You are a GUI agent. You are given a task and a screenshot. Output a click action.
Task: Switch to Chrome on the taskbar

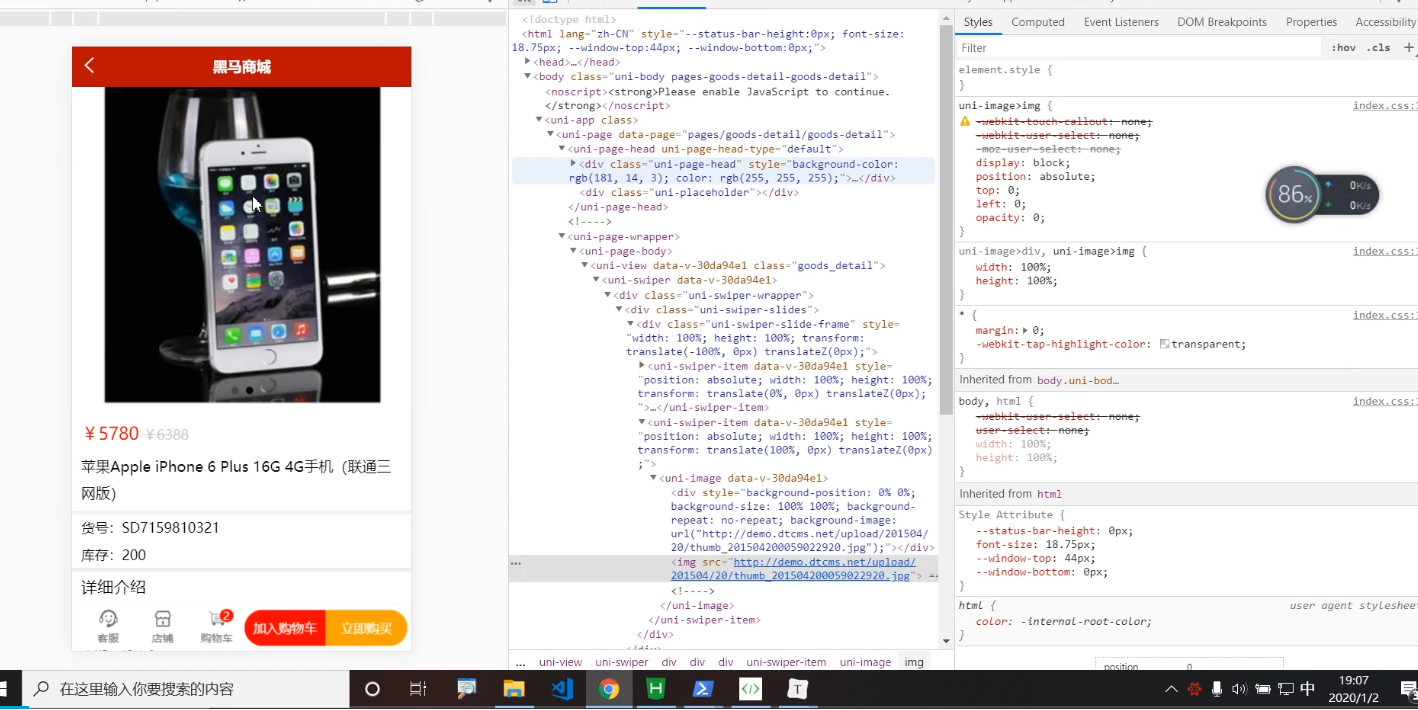tap(609, 689)
